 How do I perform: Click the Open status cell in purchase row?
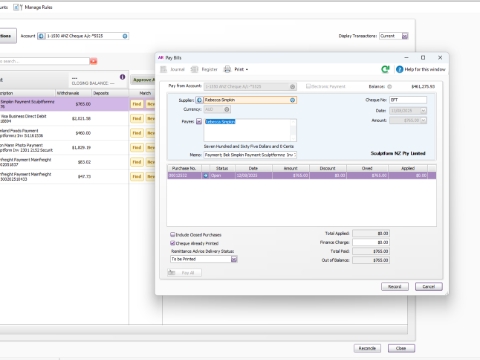222,175
